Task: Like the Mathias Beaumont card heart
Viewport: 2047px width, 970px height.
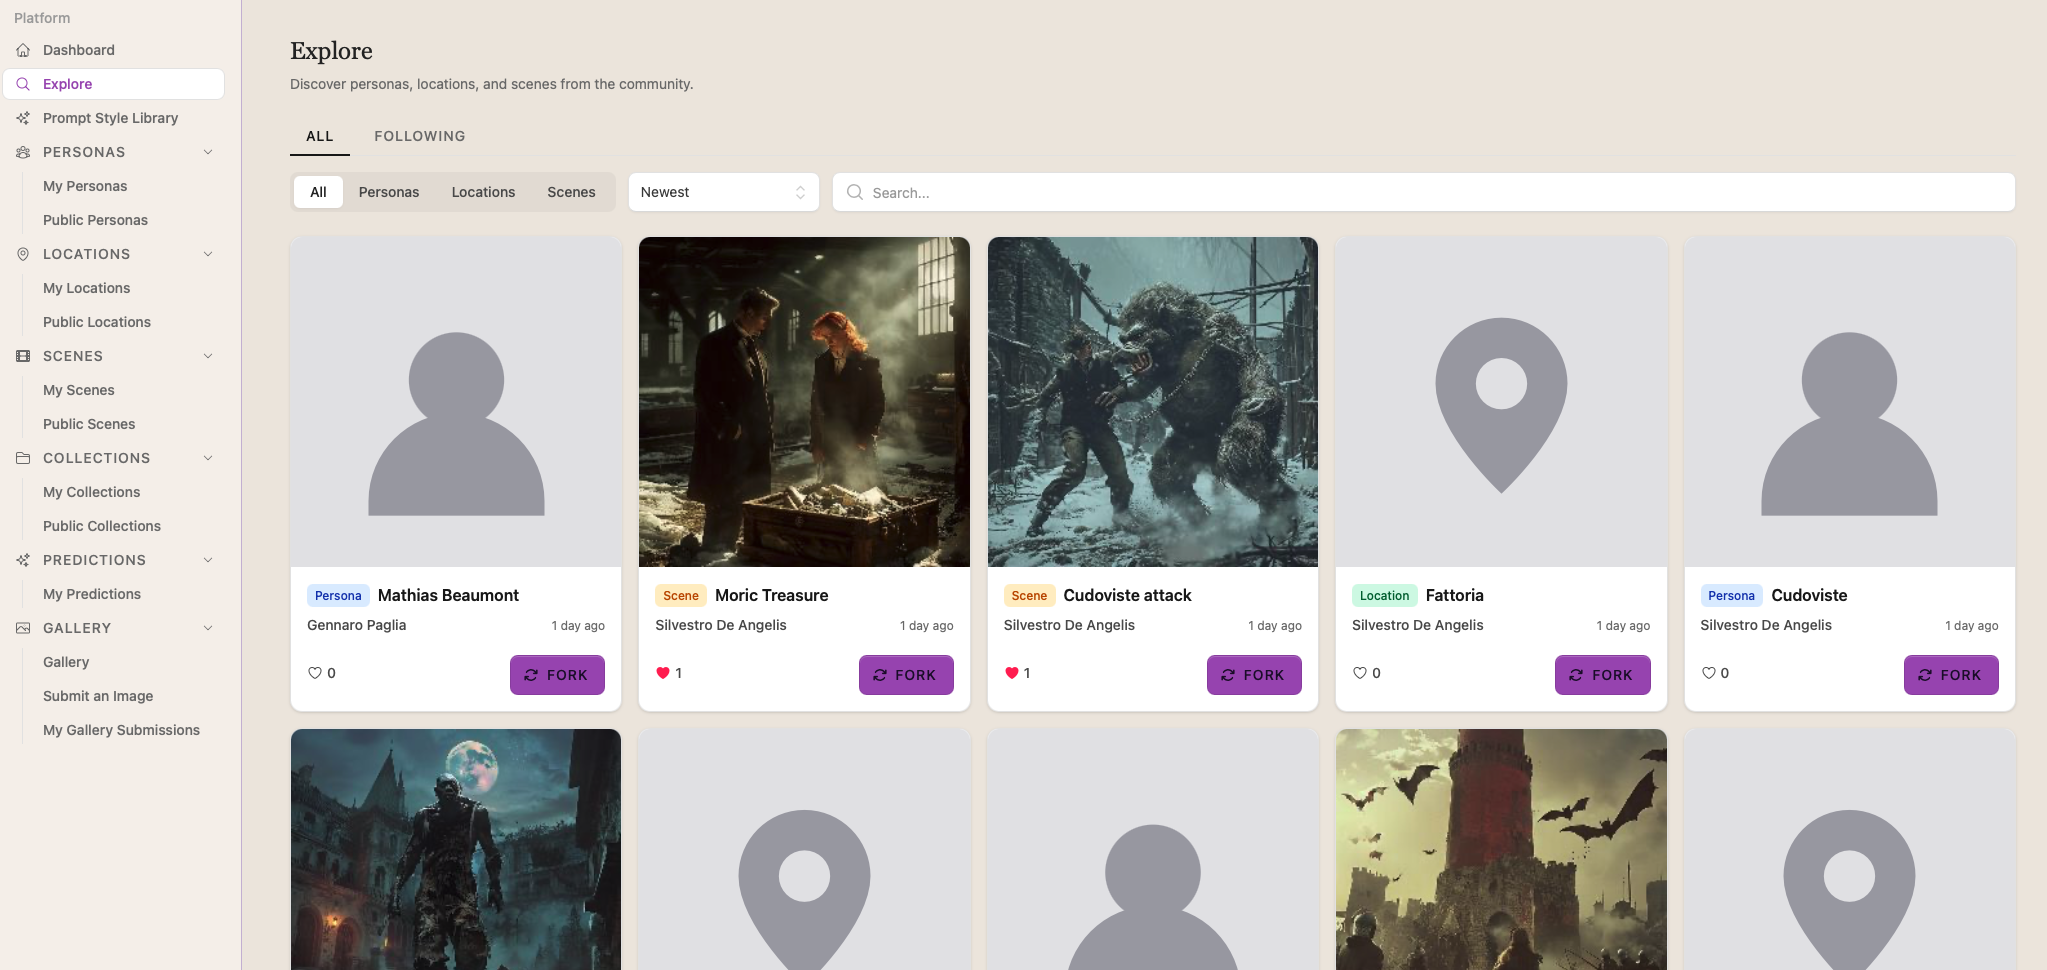Action: coord(315,673)
